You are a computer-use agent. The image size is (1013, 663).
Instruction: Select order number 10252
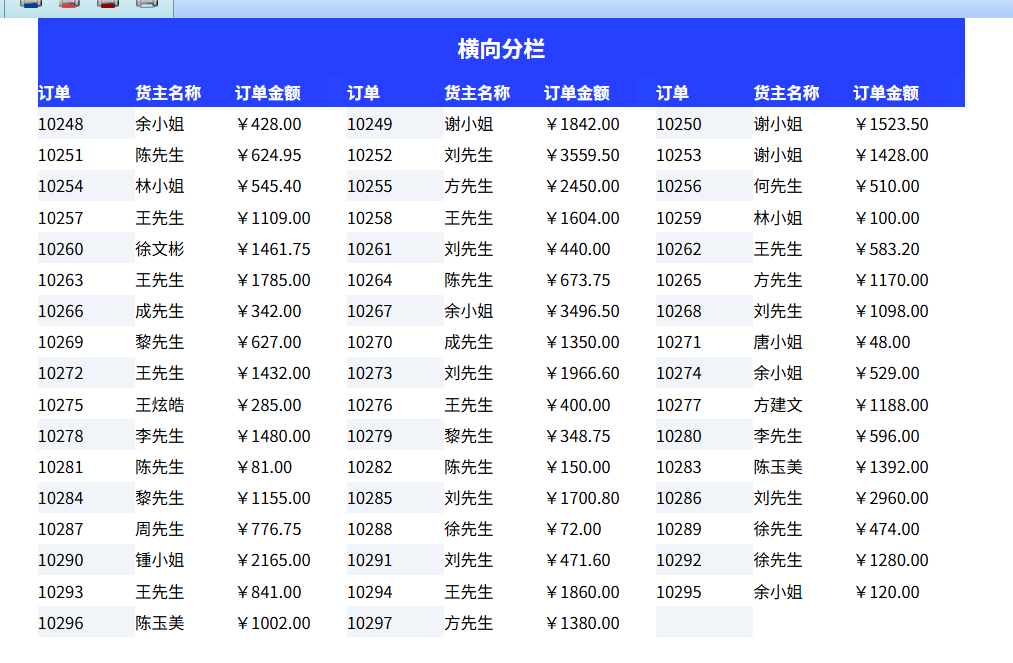[370, 155]
